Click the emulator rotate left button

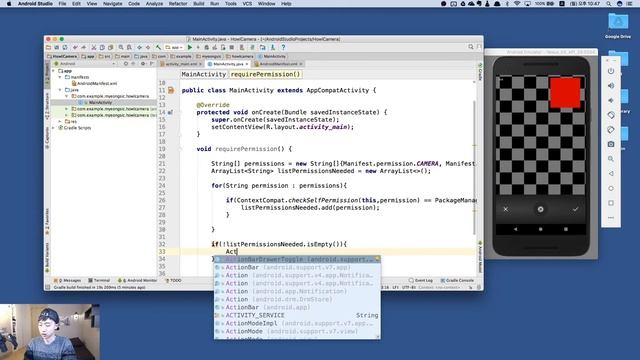611,115
